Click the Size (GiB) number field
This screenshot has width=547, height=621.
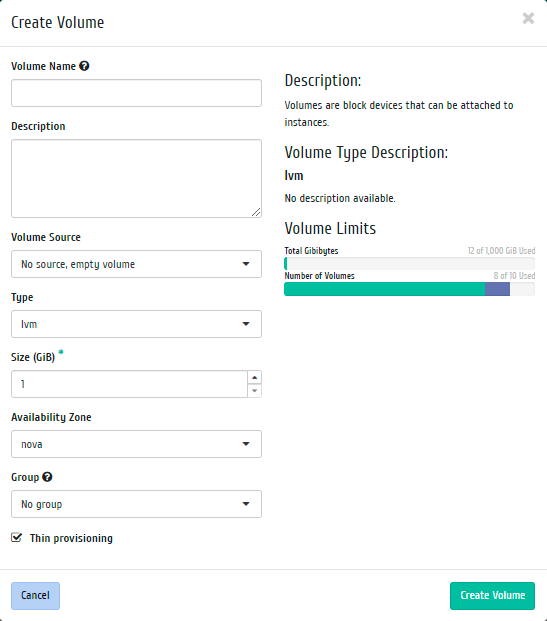pos(130,384)
